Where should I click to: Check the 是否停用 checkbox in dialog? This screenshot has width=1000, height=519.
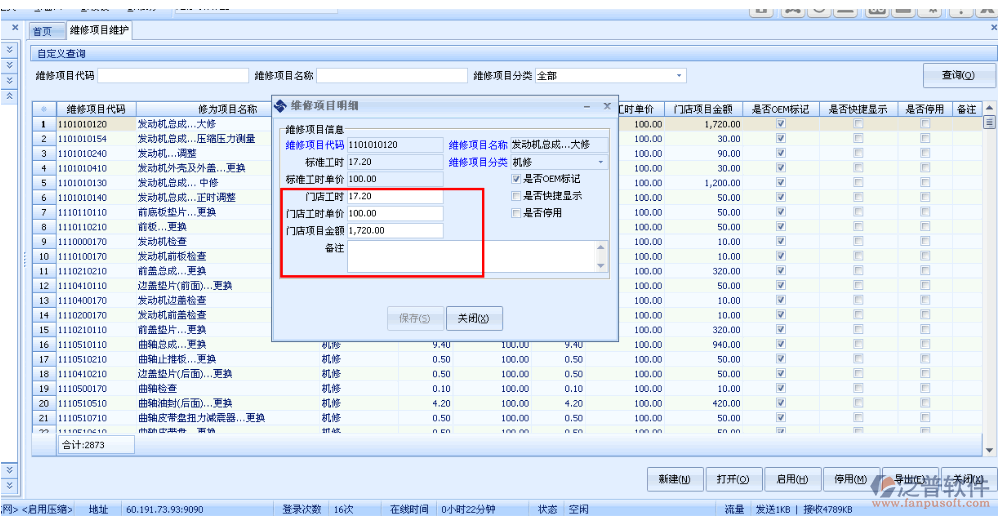pyautogui.click(x=516, y=213)
